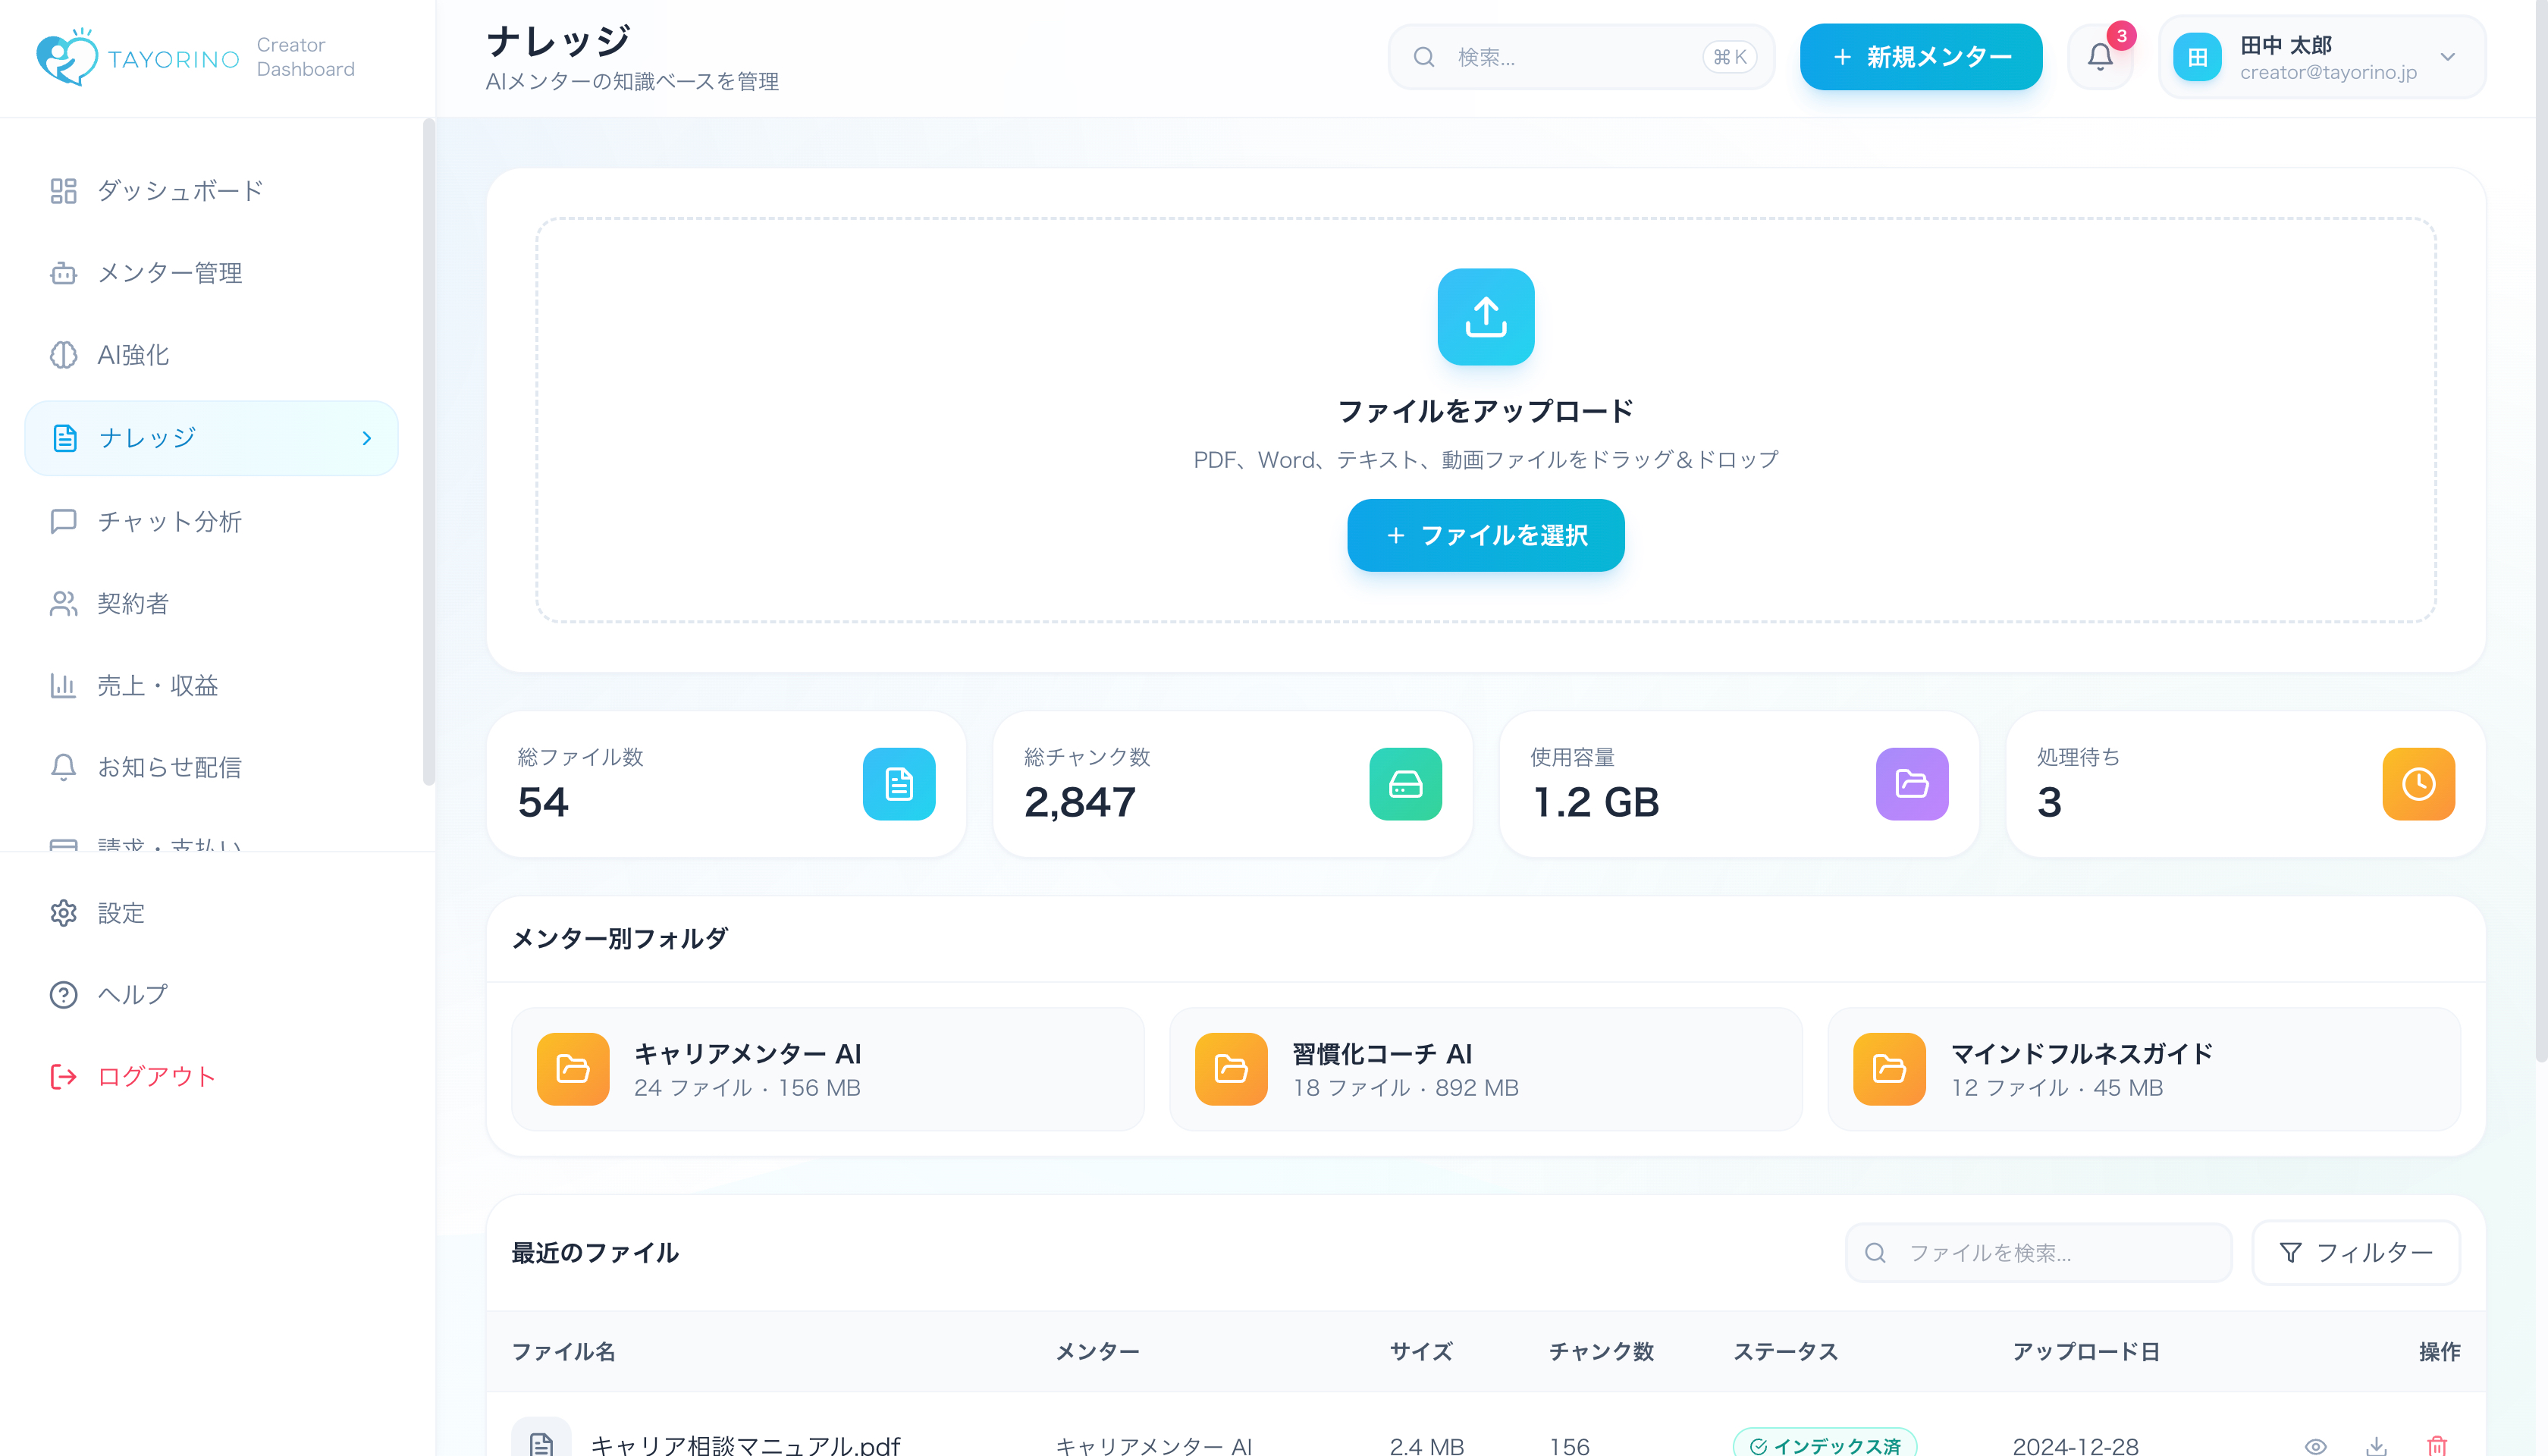Click the ログアウト link

point(156,1076)
